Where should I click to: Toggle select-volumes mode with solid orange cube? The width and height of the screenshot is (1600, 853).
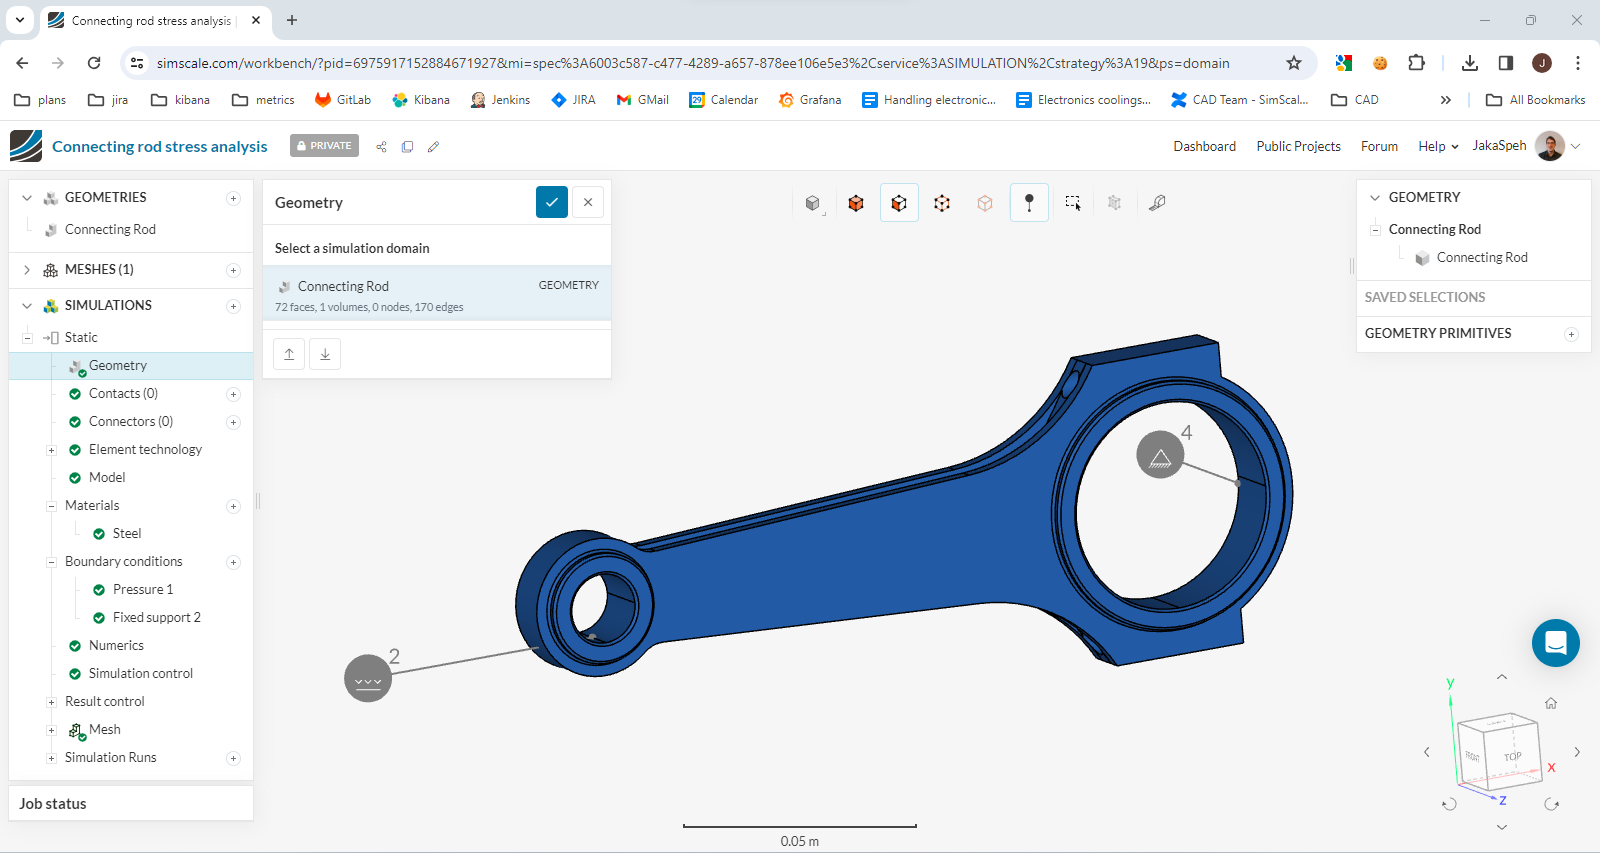click(856, 203)
